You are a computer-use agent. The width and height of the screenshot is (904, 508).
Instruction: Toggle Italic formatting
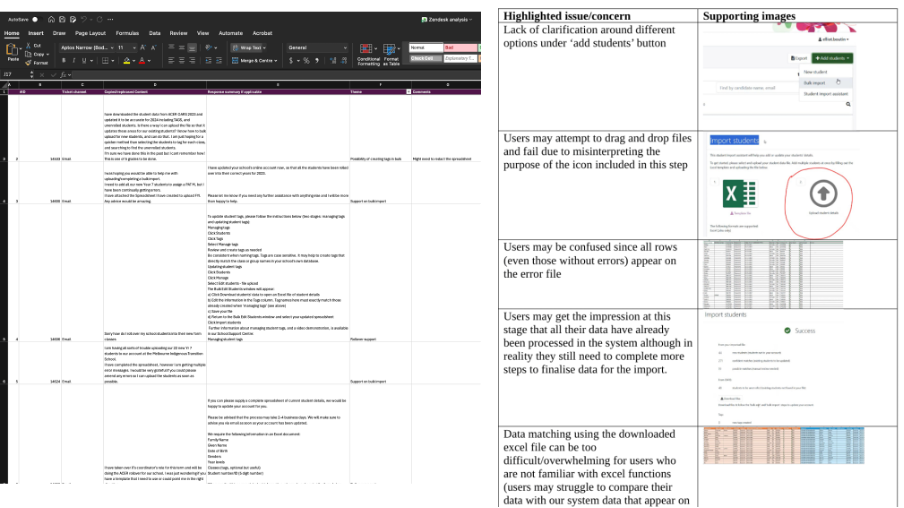point(74,61)
